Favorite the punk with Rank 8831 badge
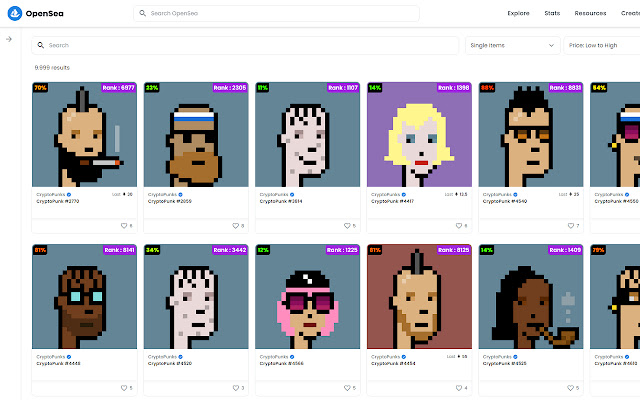This screenshot has width=640, height=400. coord(571,225)
